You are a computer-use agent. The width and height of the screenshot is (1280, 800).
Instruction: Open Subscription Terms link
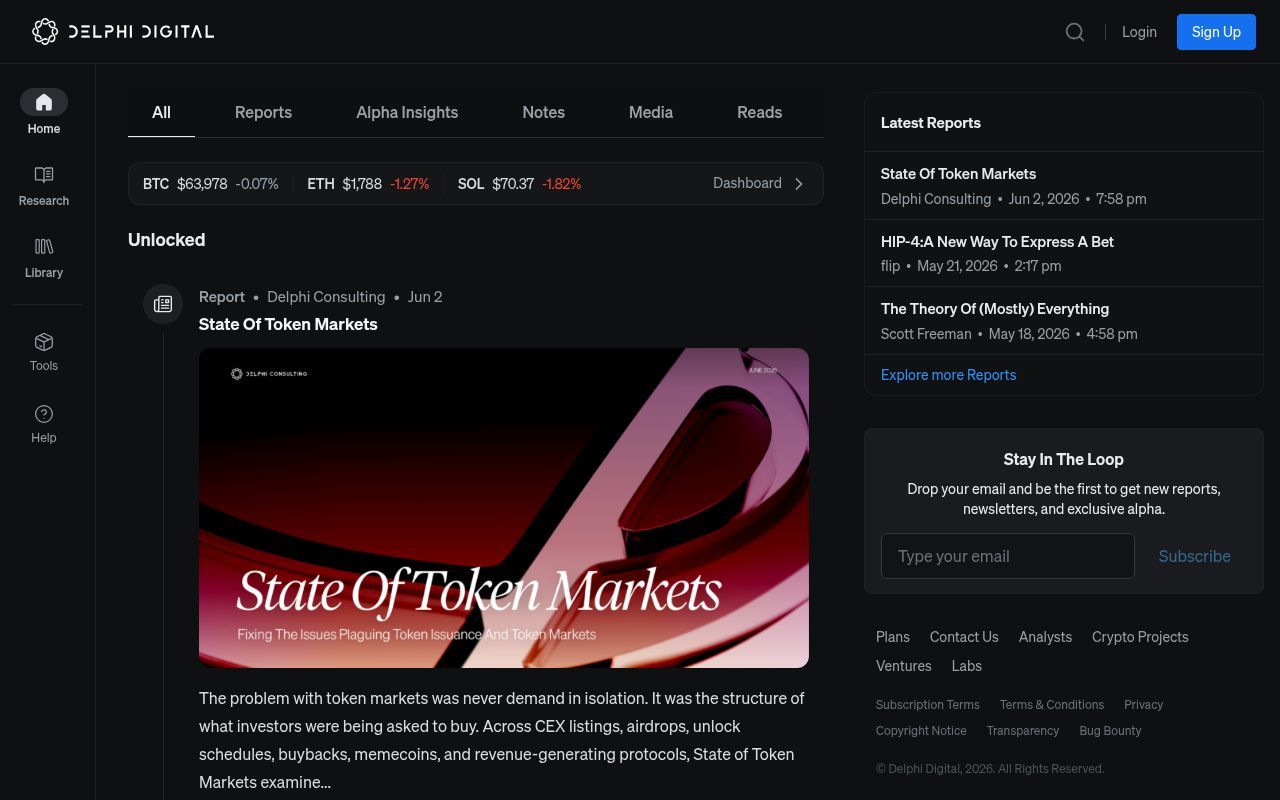coord(927,705)
